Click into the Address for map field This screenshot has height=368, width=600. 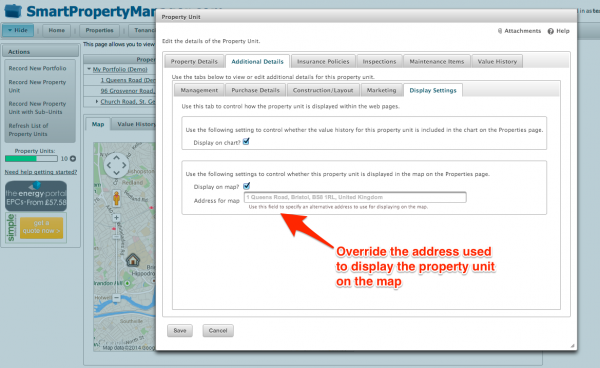[355, 197]
